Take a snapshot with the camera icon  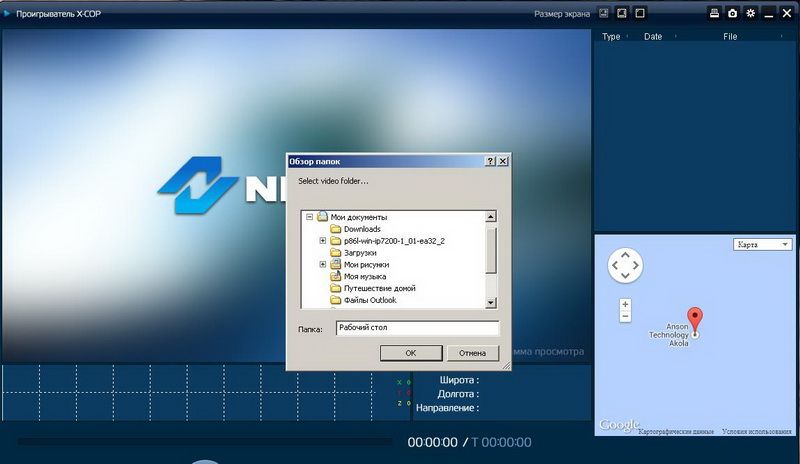pos(732,13)
